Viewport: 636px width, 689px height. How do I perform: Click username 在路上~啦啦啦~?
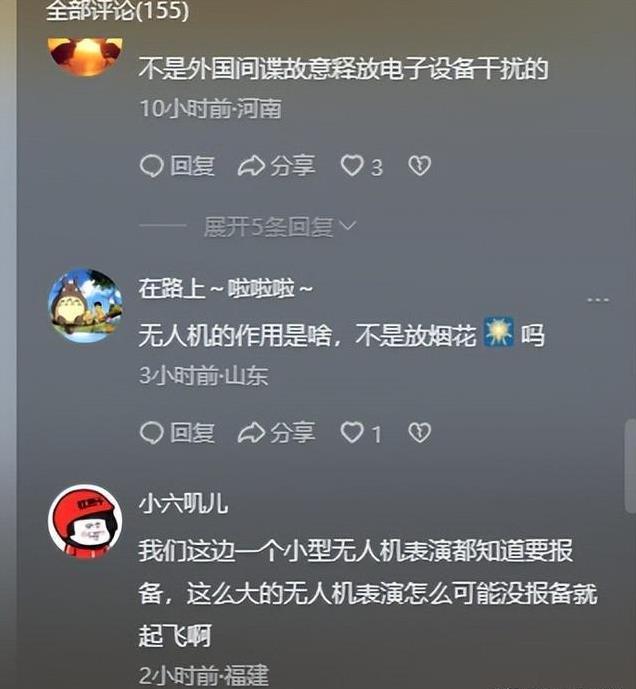point(225,289)
